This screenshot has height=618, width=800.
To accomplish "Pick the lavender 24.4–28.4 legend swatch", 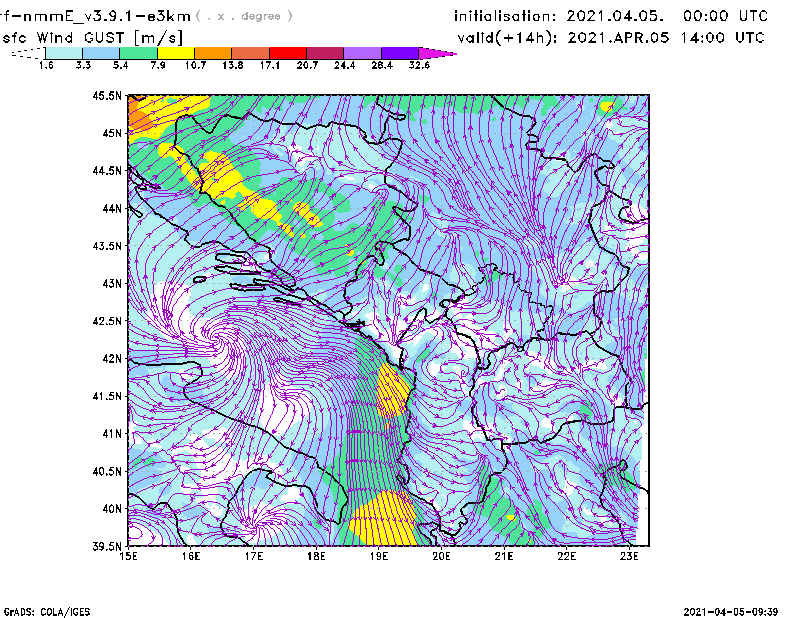I will tap(363, 53).
